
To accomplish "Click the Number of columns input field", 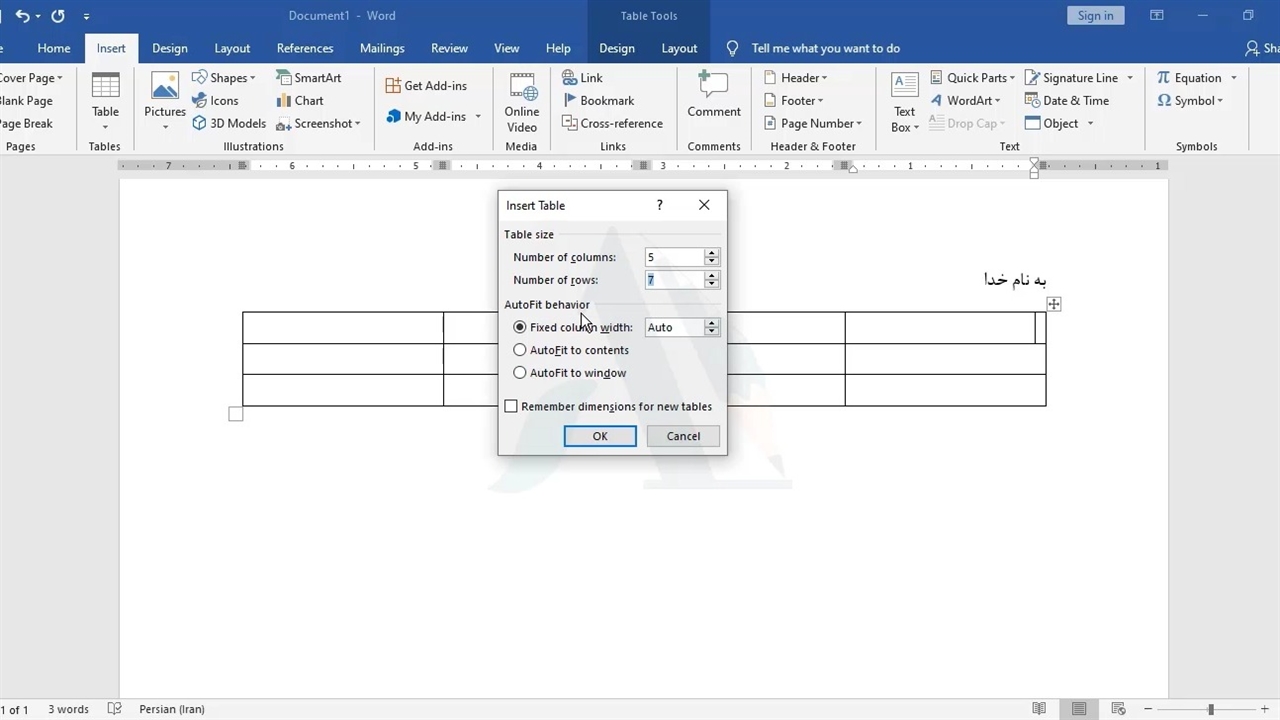I will pos(673,258).
